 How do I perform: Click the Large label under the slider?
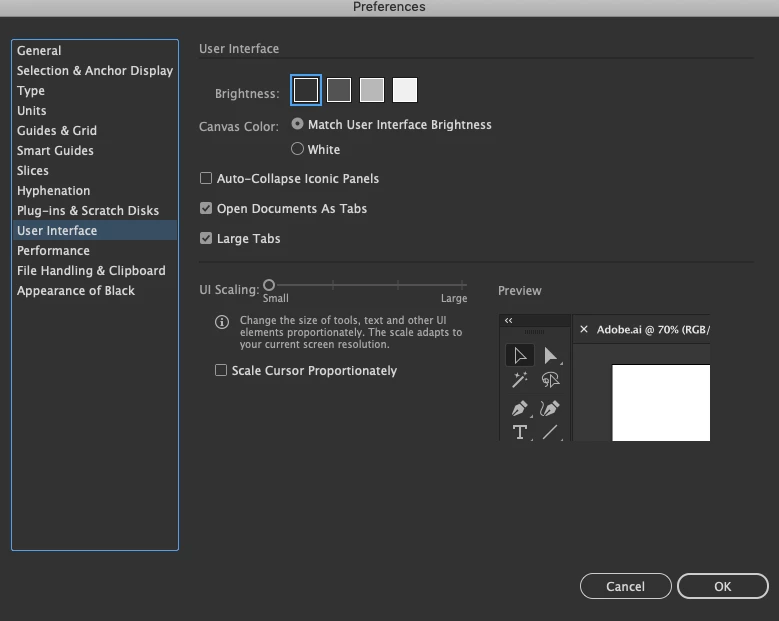454,299
